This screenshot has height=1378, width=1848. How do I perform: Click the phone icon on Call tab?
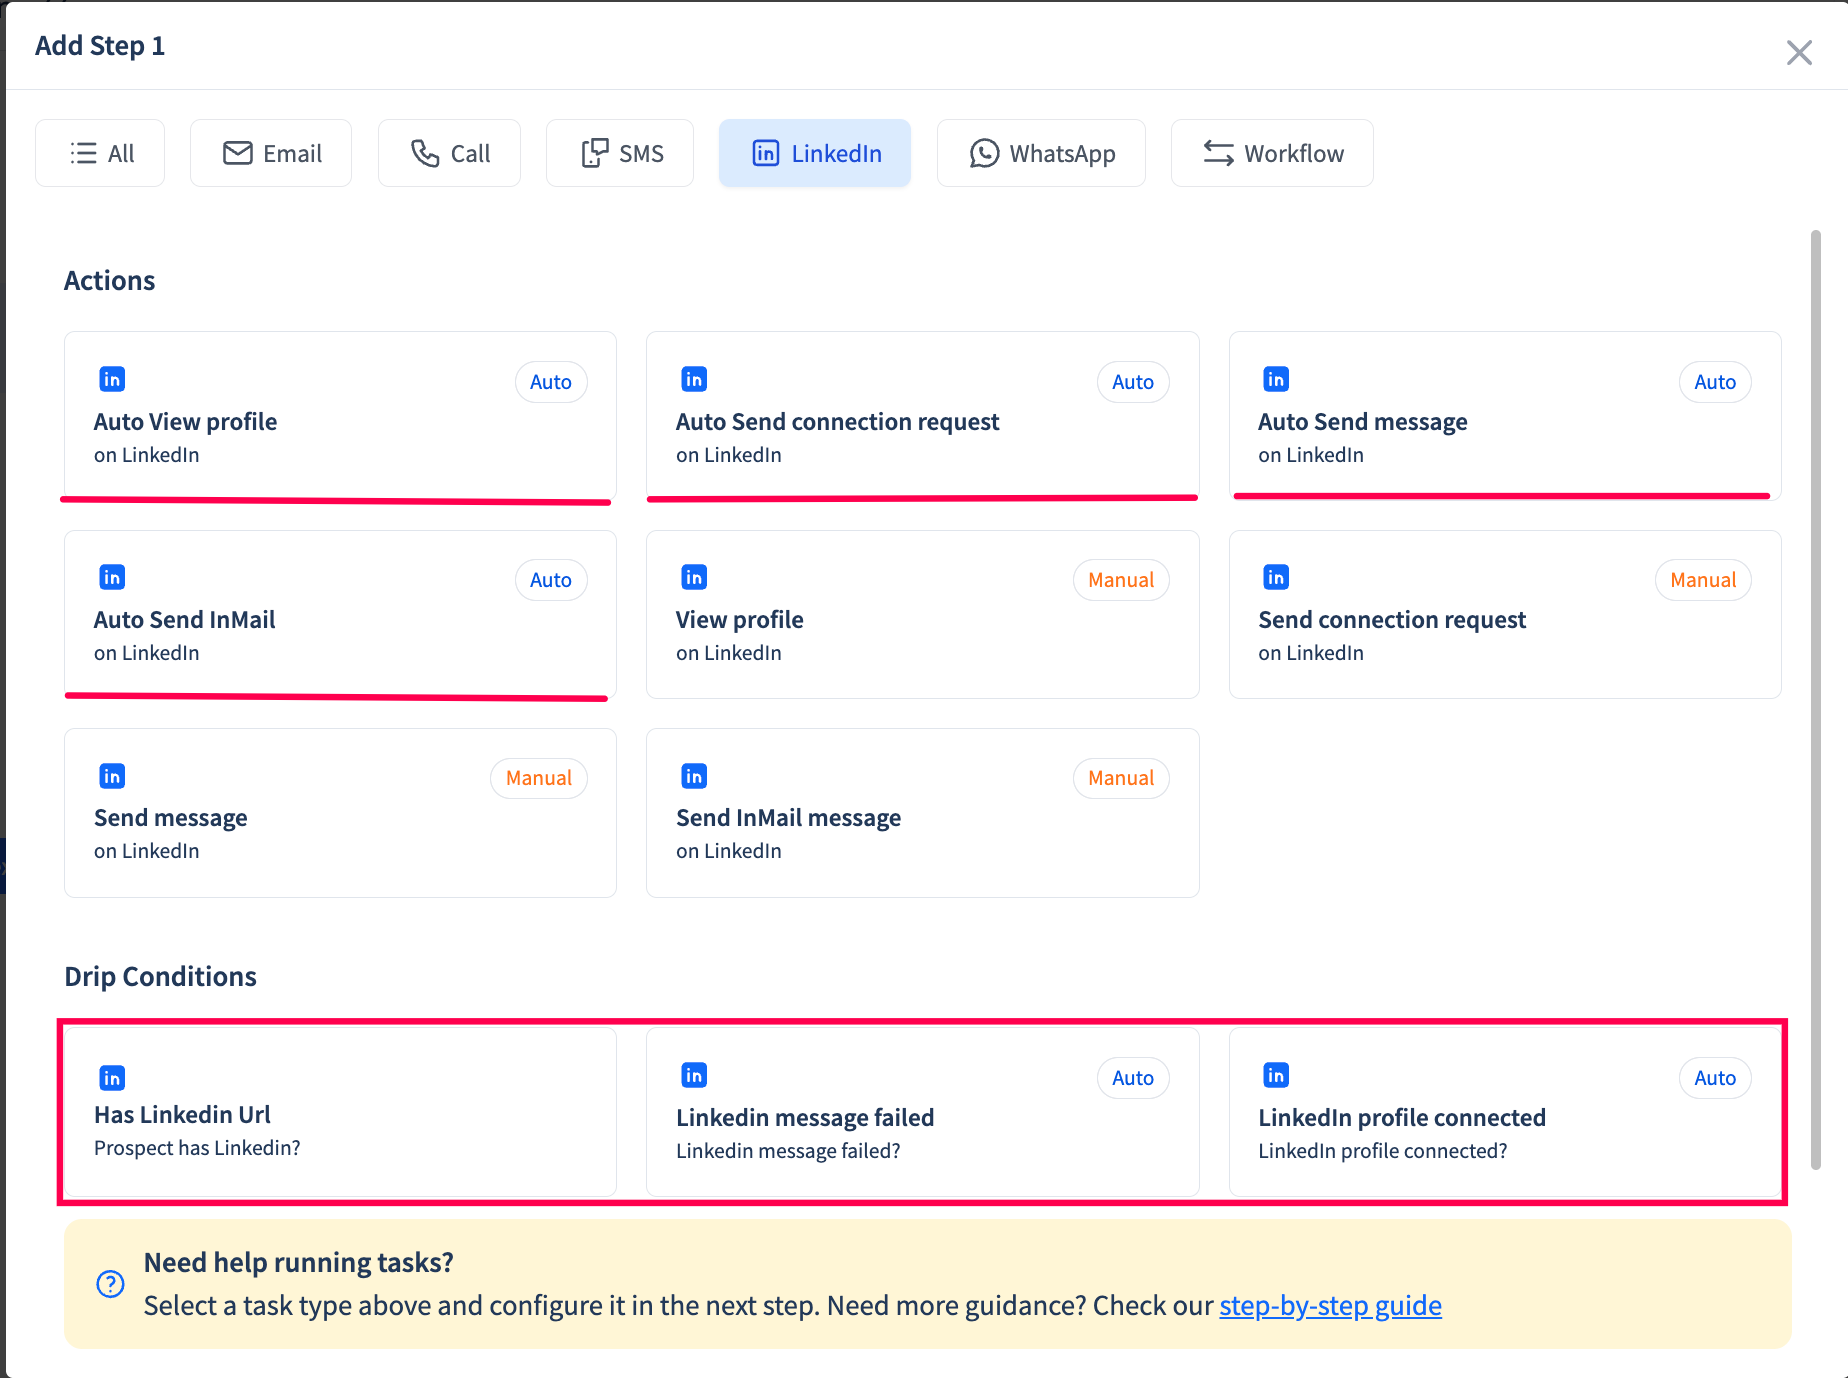coord(425,153)
